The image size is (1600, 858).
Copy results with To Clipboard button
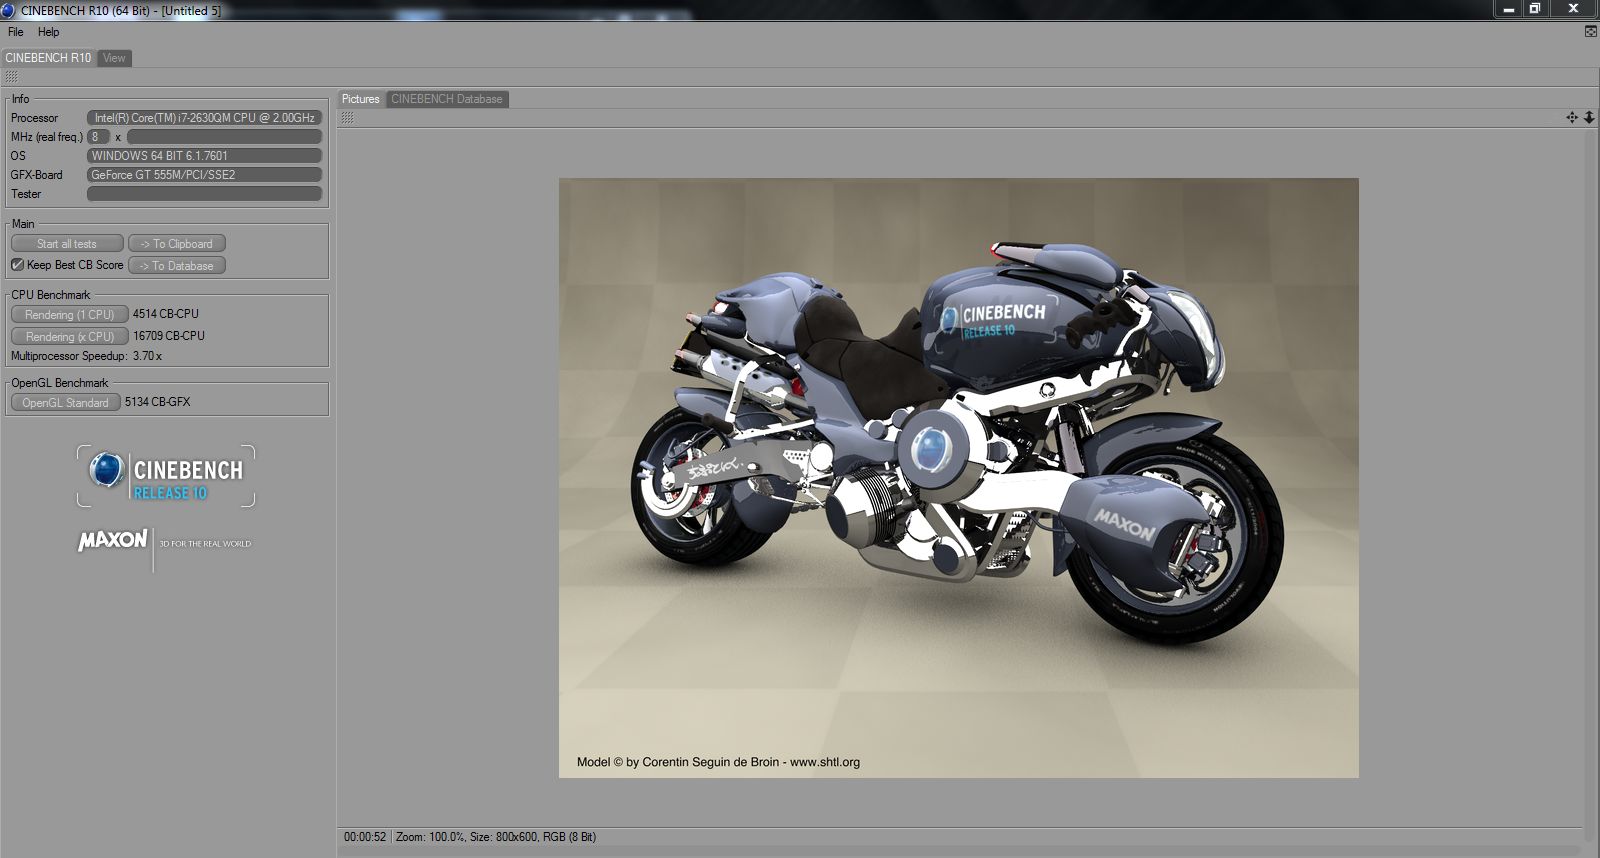[177, 244]
